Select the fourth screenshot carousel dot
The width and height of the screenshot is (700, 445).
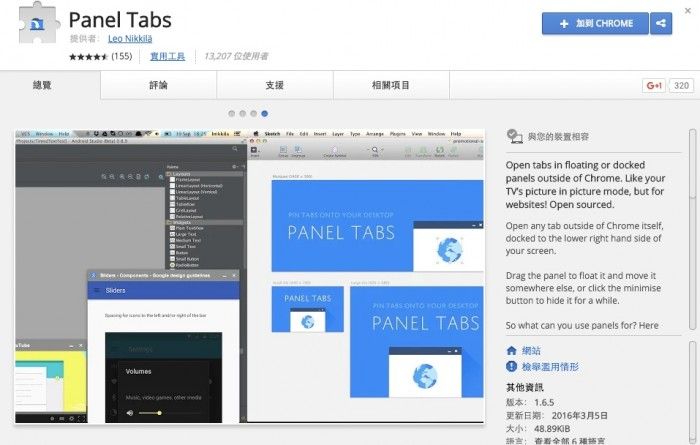(x=265, y=113)
